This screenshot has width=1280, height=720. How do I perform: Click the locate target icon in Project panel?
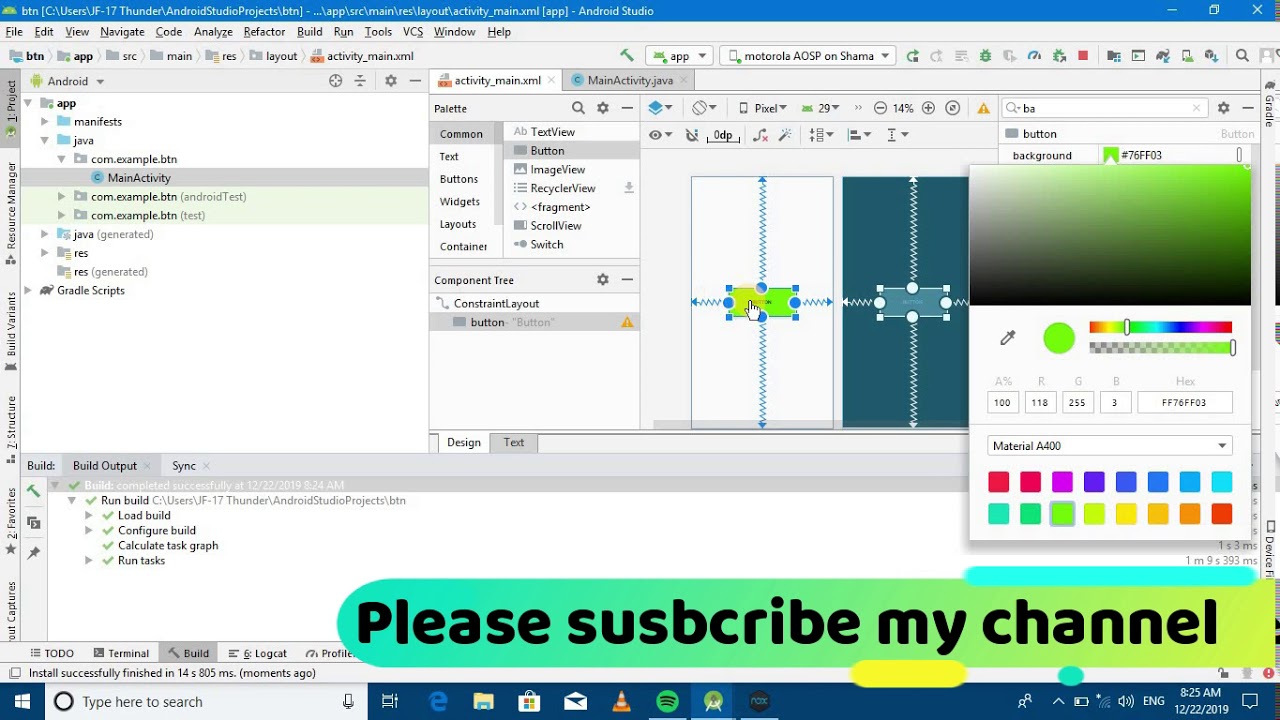click(336, 81)
